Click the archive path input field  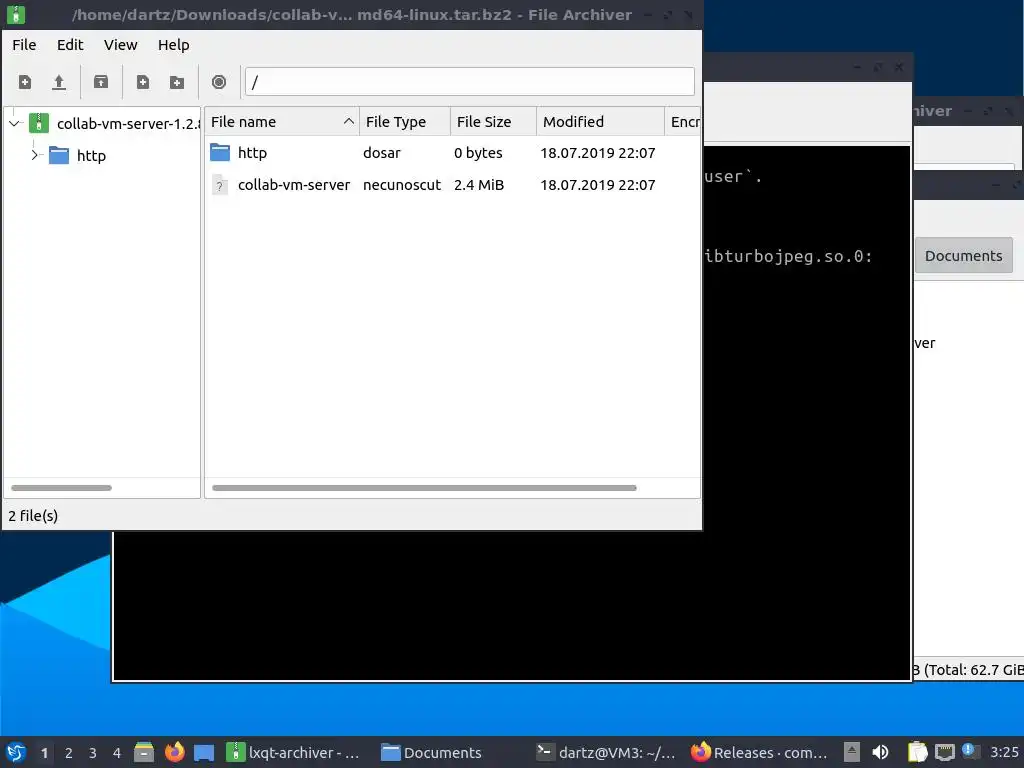point(470,82)
